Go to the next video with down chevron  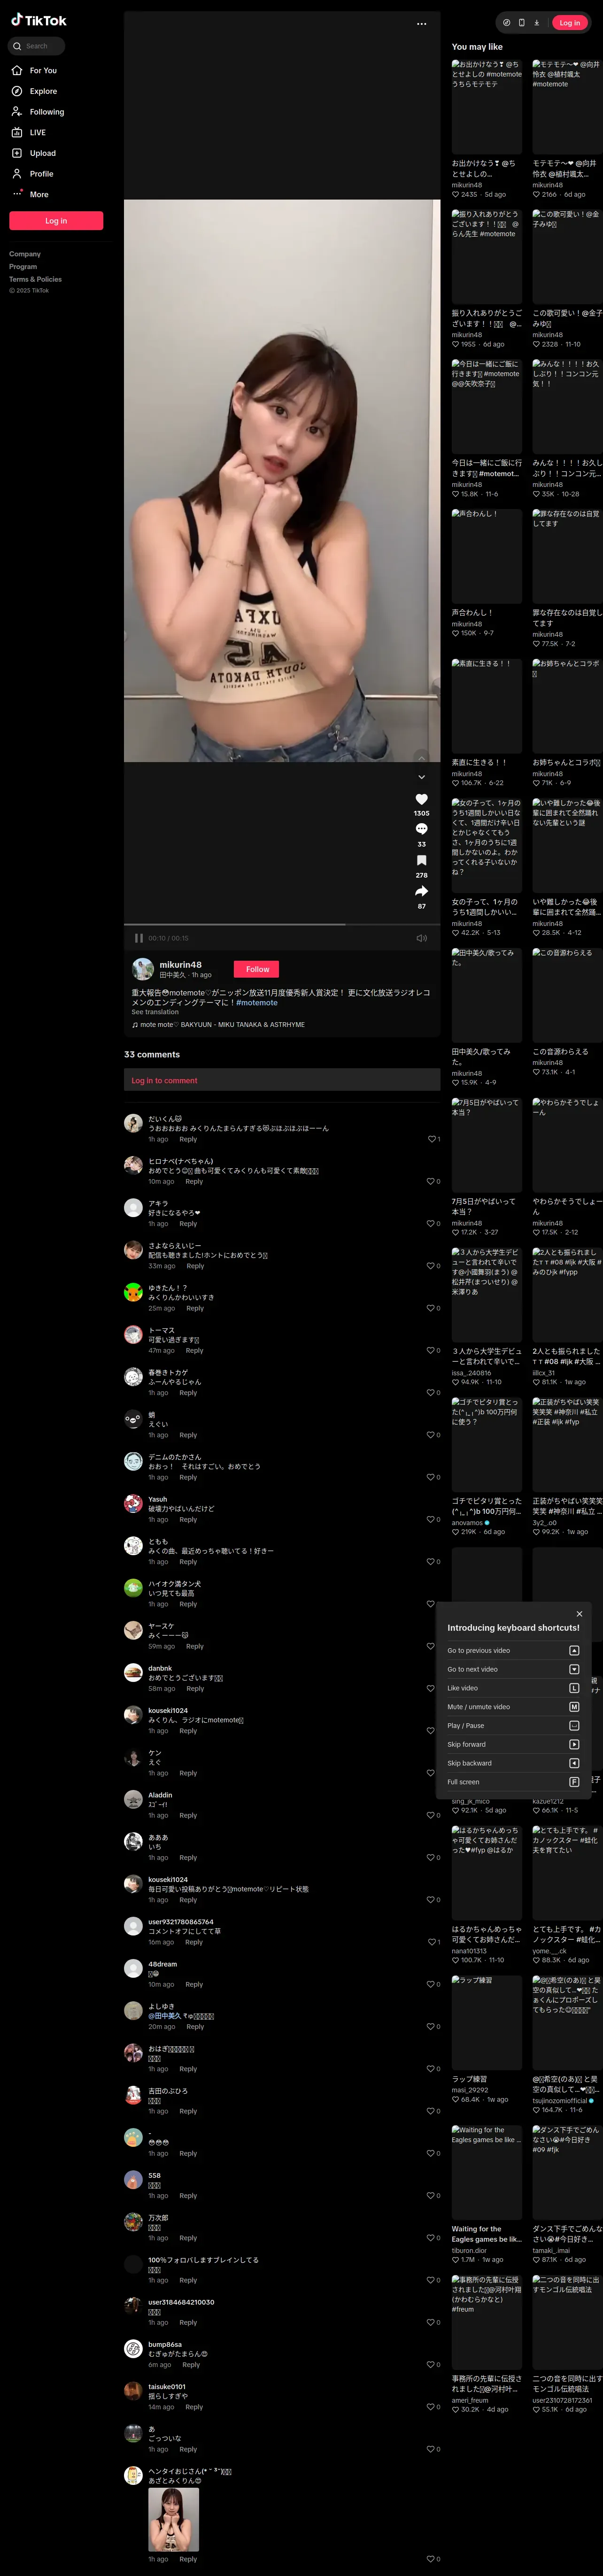click(422, 777)
